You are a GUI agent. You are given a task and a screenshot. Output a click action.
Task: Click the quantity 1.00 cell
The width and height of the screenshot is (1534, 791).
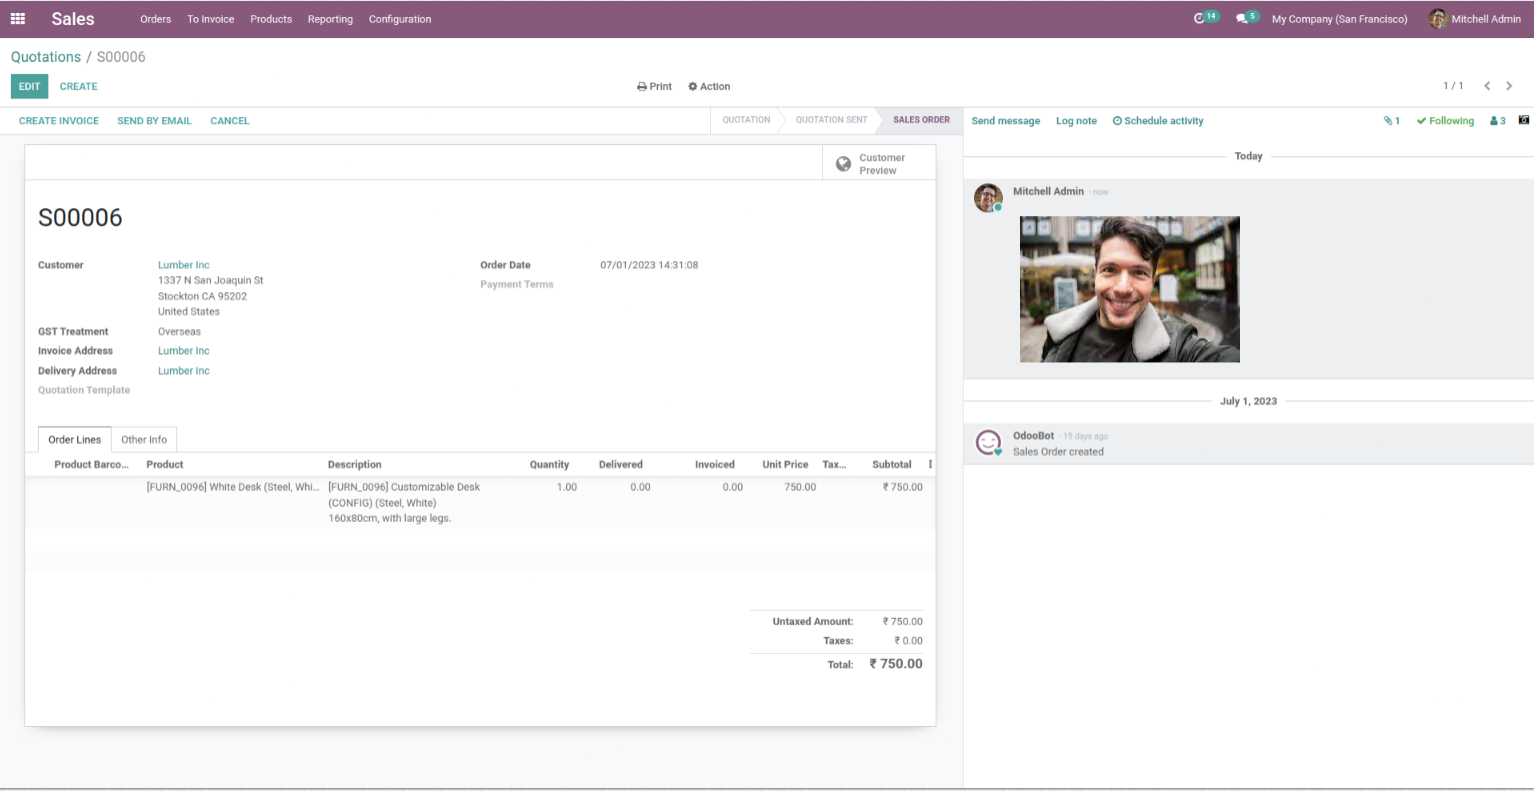[567, 487]
